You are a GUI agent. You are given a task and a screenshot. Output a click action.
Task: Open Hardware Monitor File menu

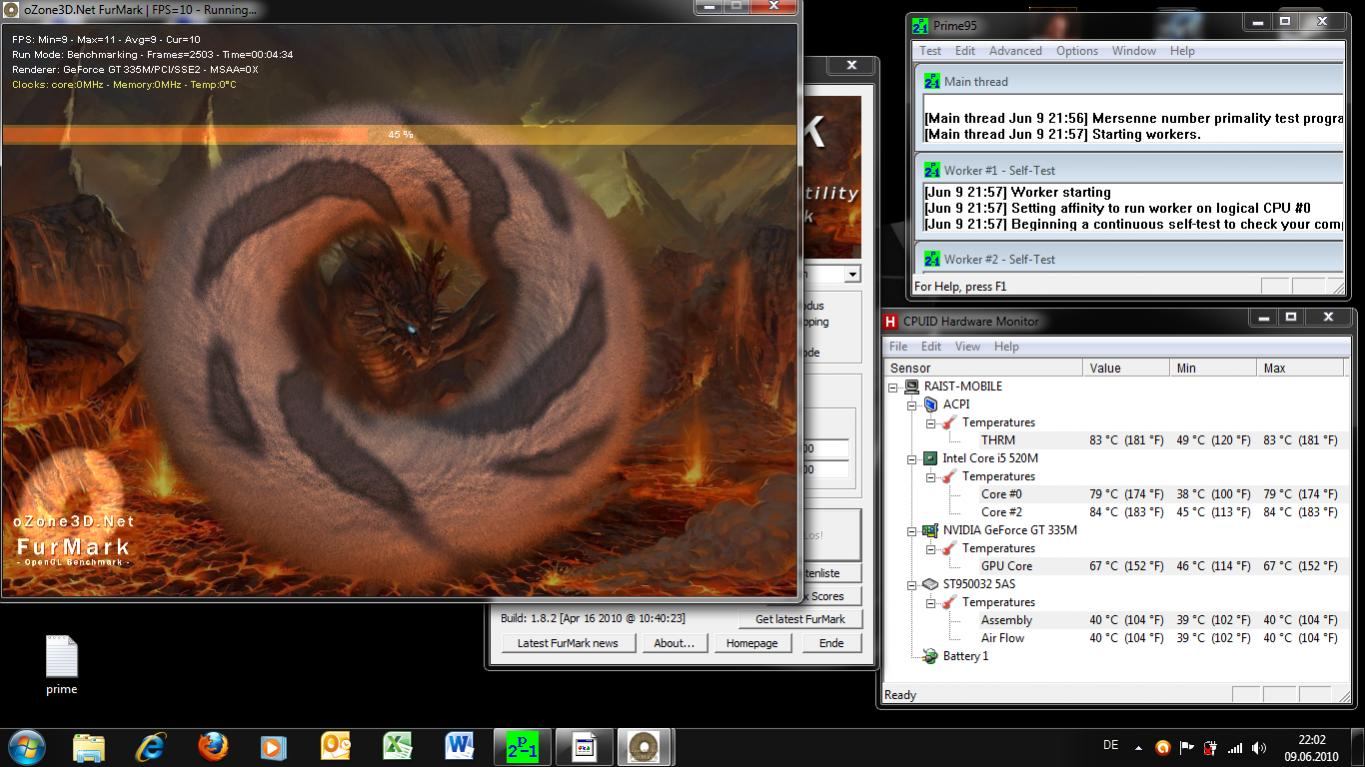[898, 346]
